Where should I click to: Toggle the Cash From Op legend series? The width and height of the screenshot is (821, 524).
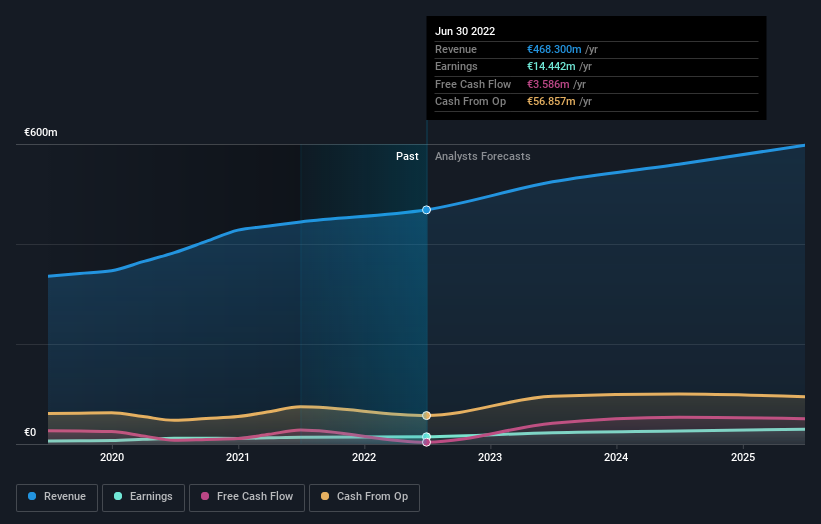(x=364, y=497)
